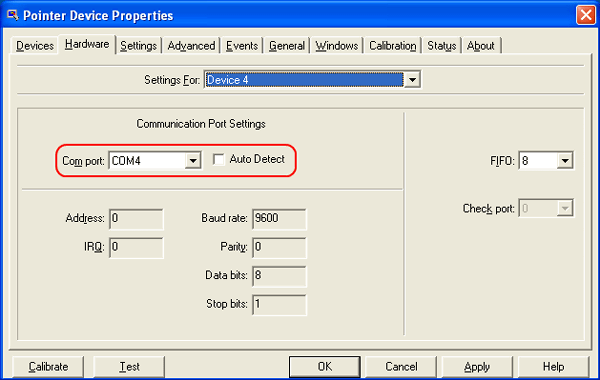Click the Communication Port Settings heading
Screen dimensions: 600x380
coord(201,124)
